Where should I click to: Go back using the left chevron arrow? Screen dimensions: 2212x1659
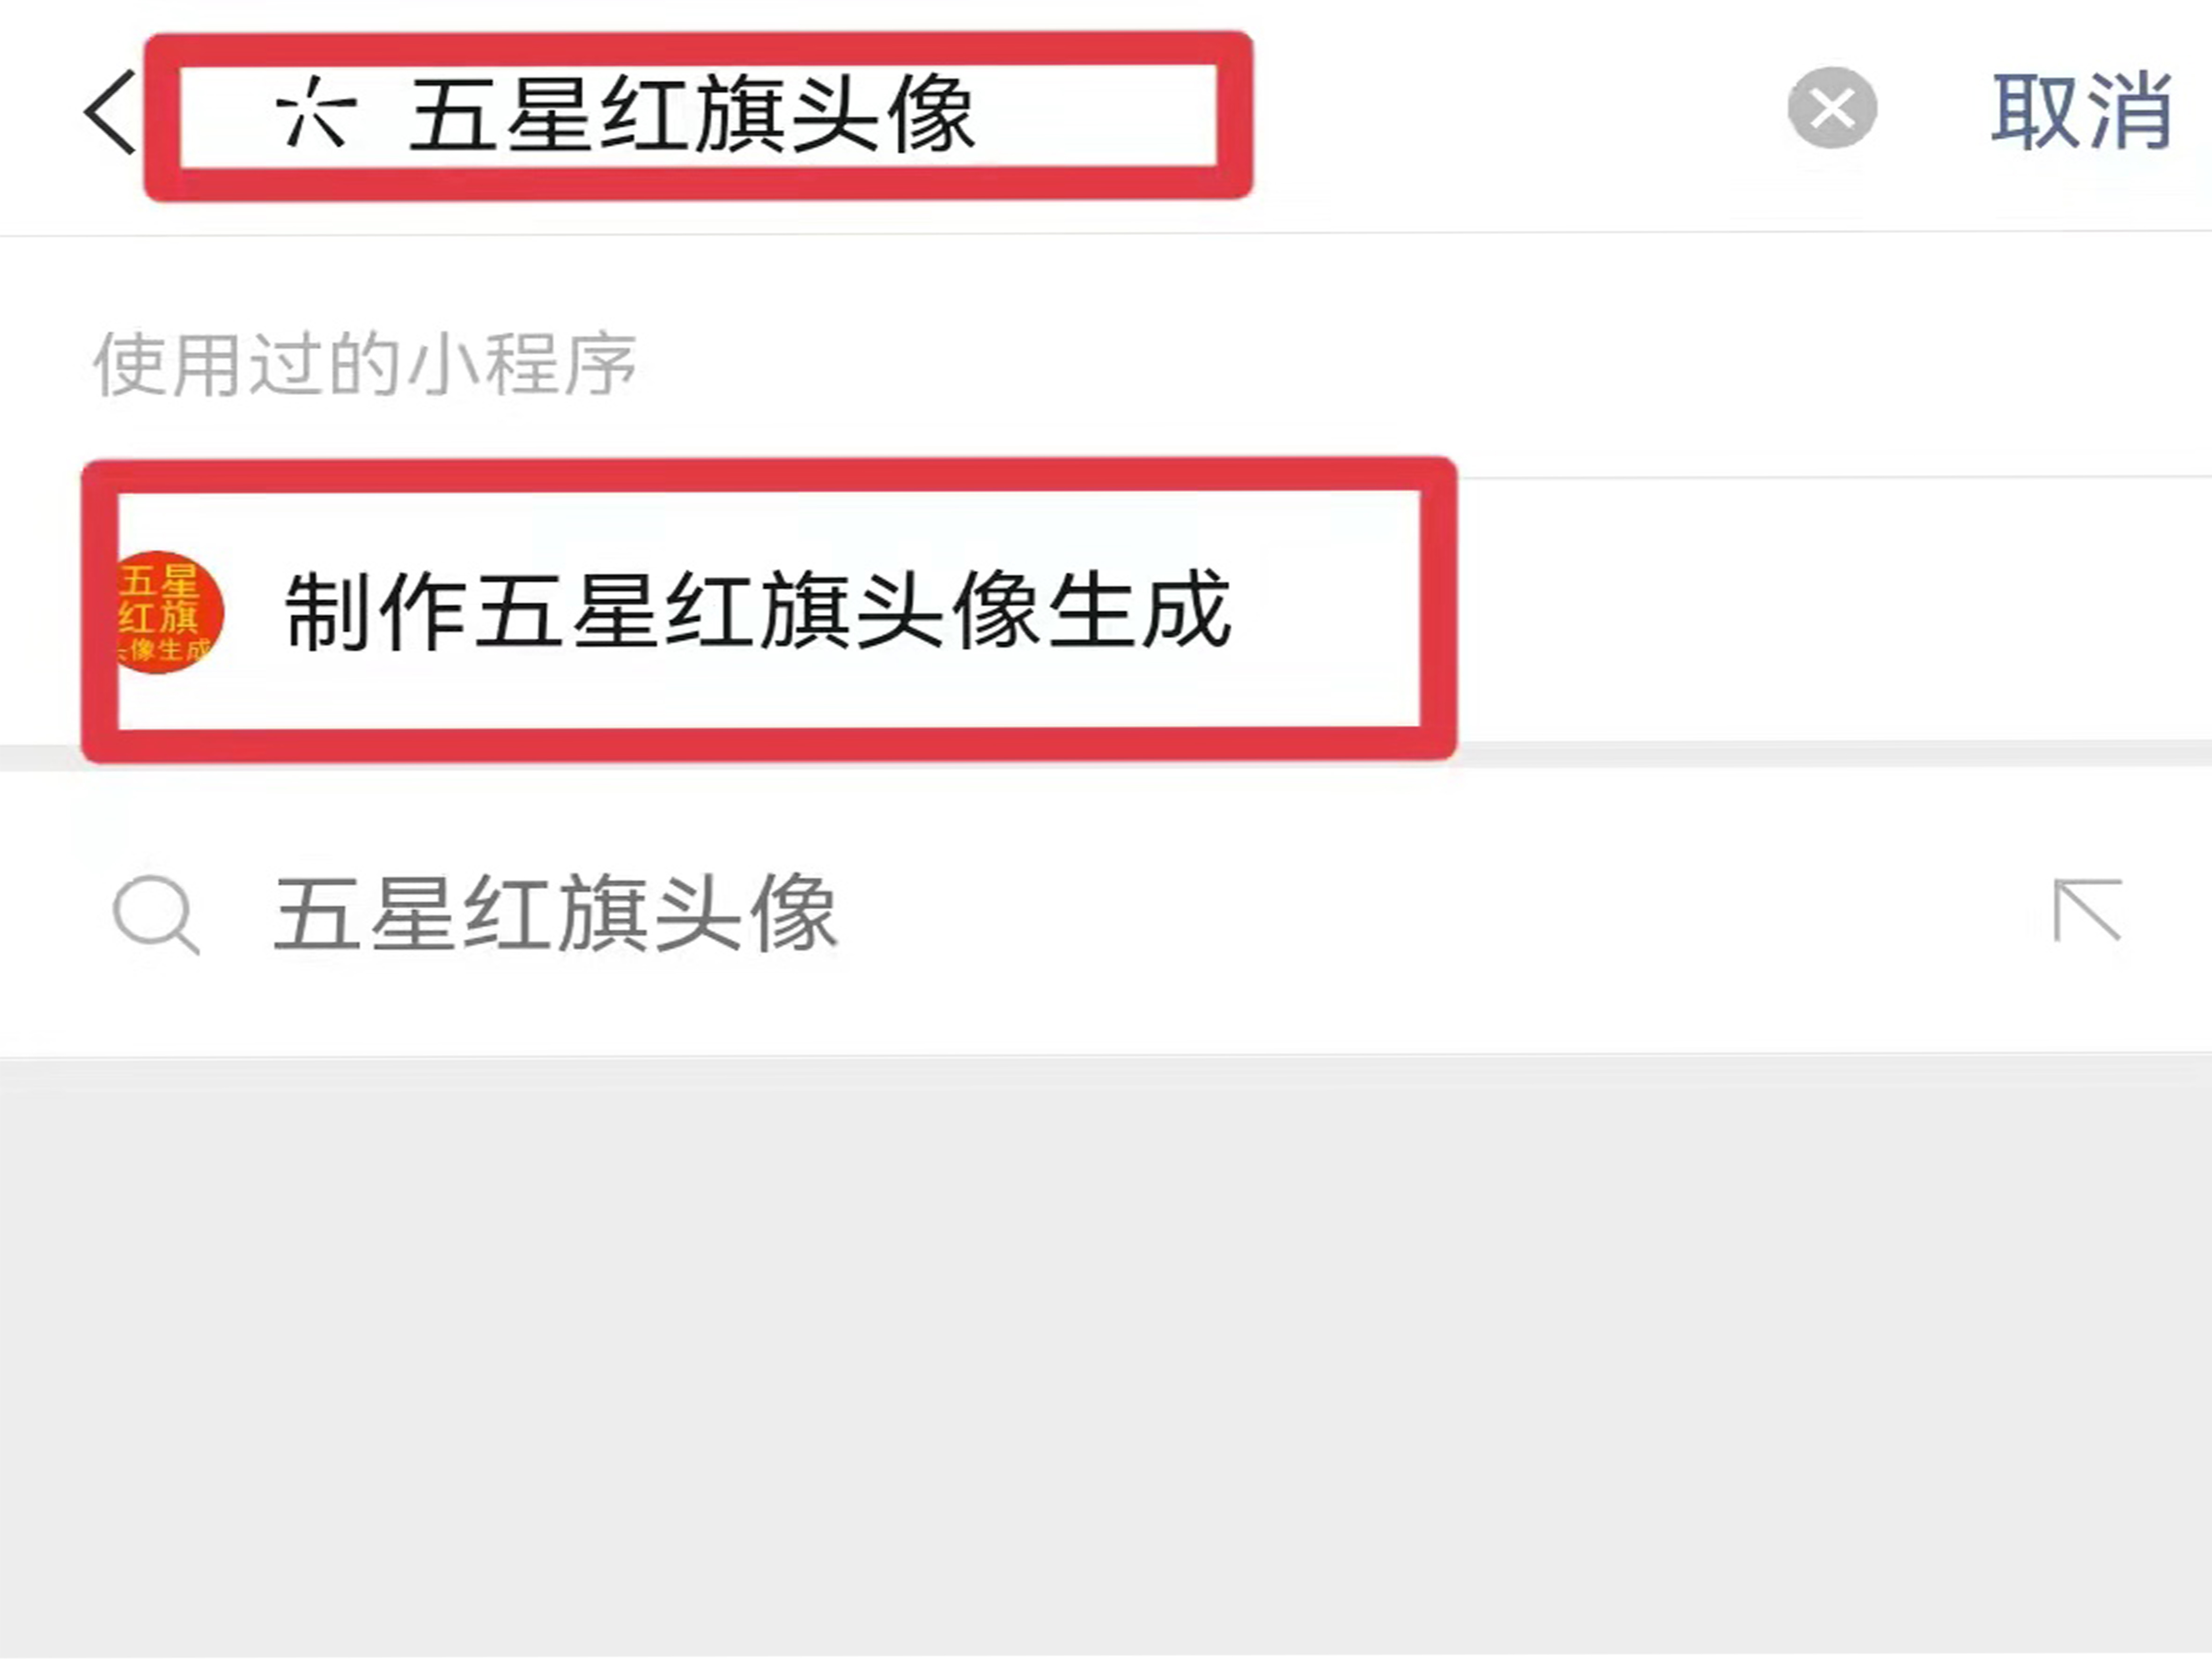click(x=110, y=112)
